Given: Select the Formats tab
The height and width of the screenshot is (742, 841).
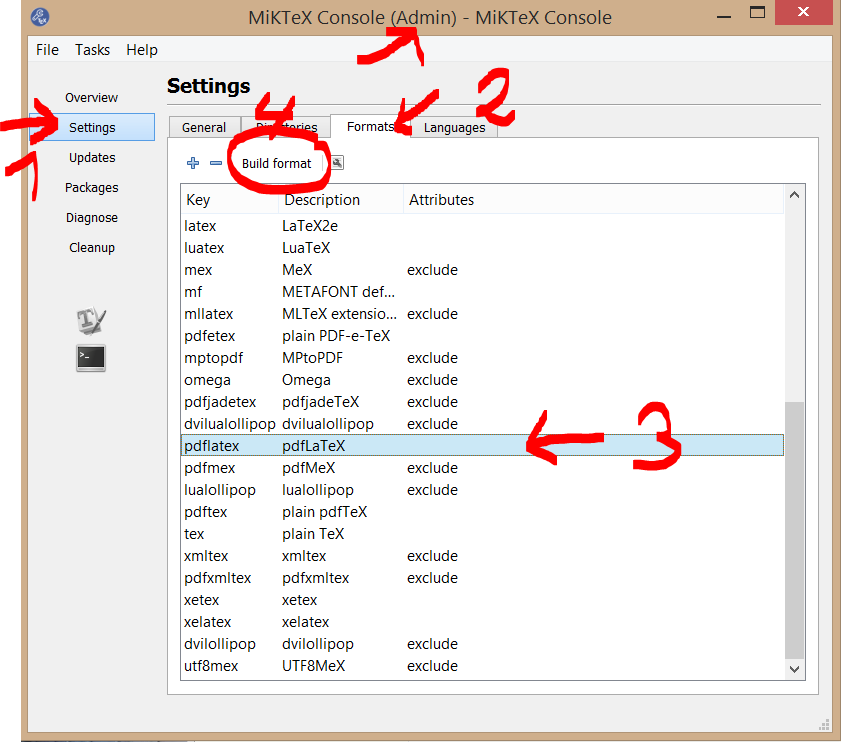Looking at the screenshot, I should 371,126.
